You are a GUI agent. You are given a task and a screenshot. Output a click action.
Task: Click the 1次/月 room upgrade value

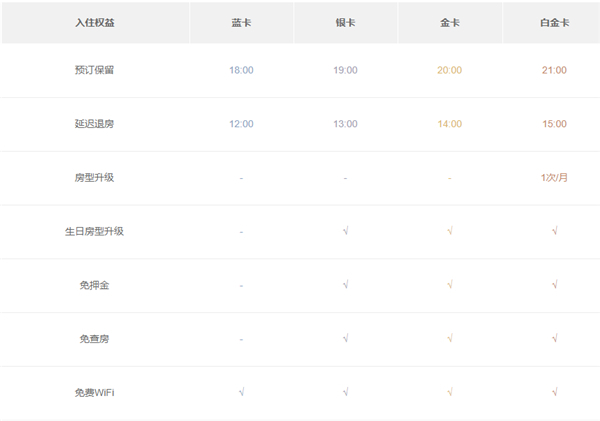[x=553, y=178]
